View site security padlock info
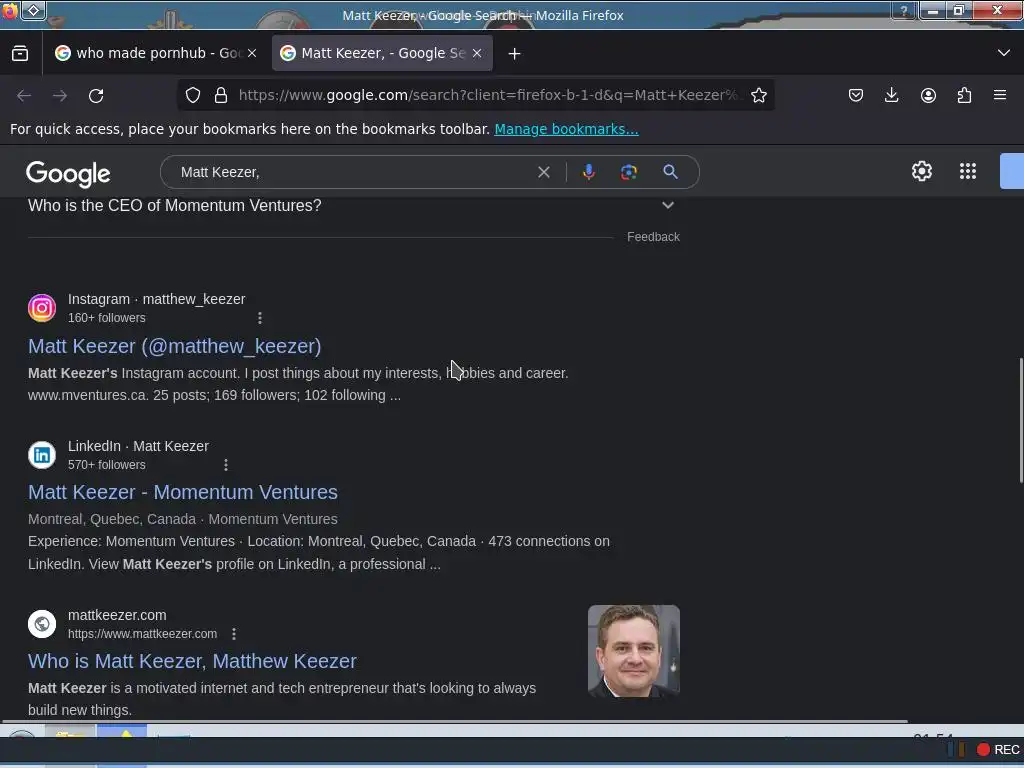The height and width of the screenshot is (768, 1024). (x=221, y=95)
